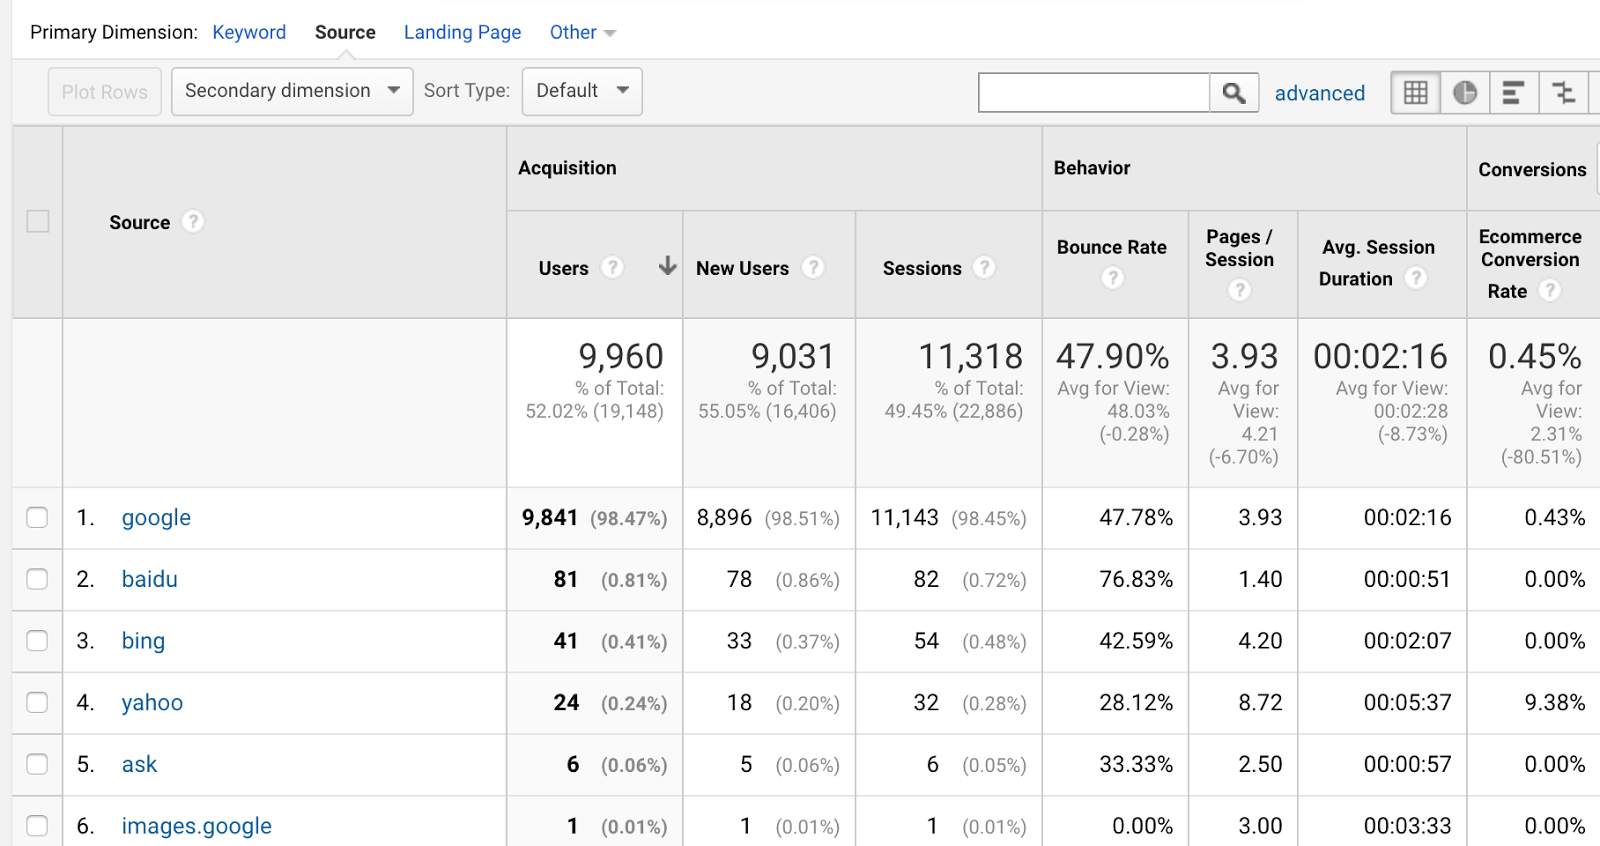Open the advanced filter link

coord(1319,93)
